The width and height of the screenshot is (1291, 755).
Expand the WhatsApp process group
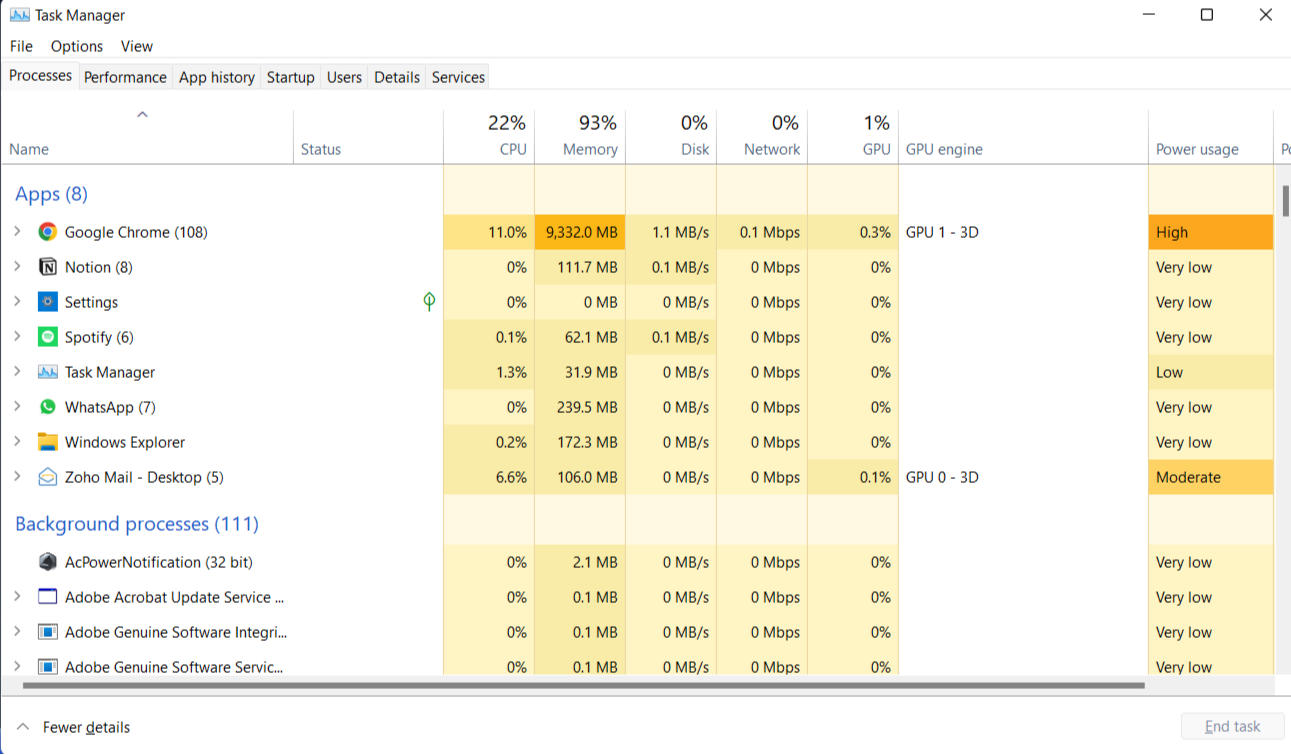pyautogui.click(x=16, y=407)
